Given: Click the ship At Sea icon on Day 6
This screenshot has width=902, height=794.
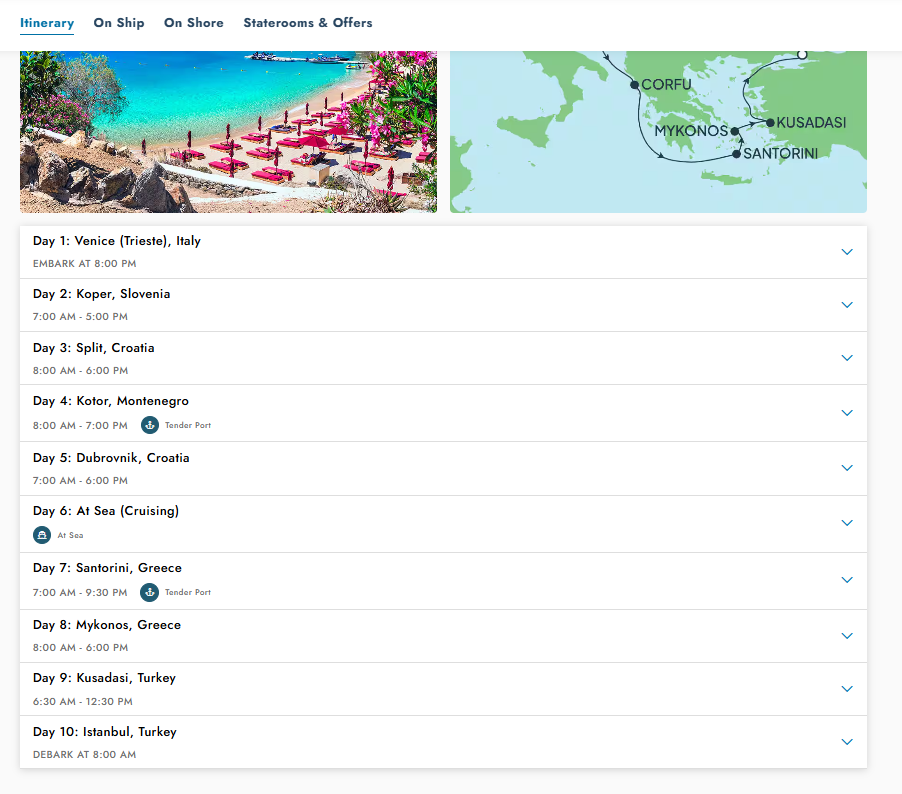Looking at the screenshot, I should click(x=42, y=535).
